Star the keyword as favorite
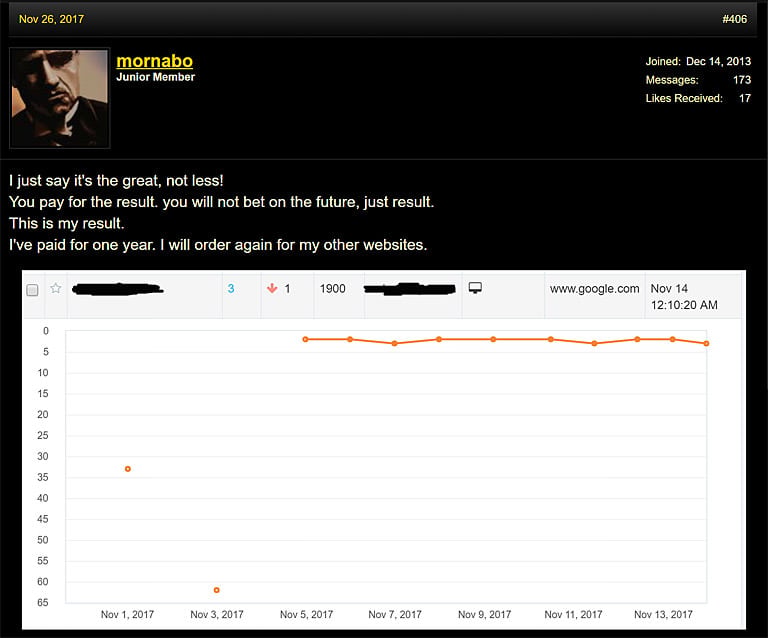This screenshot has width=768, height=638. [56, 288]
